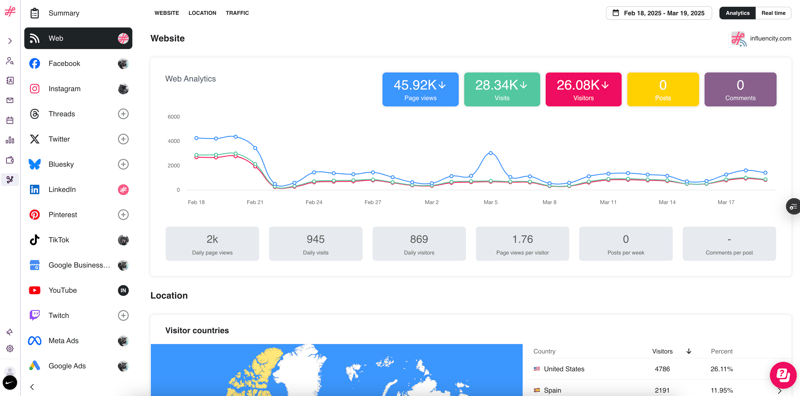This screenshot has width=800, height=396.
Task: Open the date range picker
Action: (659, 13)
